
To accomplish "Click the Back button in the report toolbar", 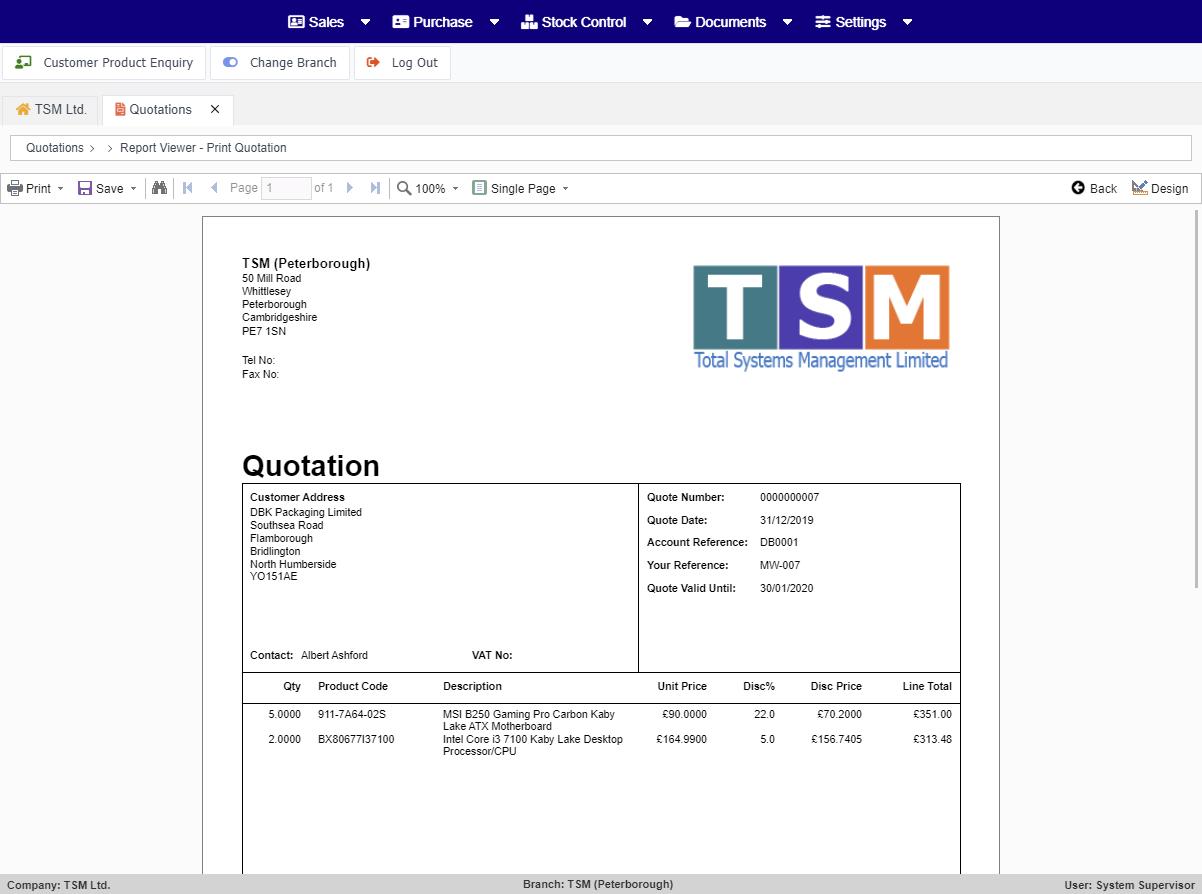I will [x=1094, y=188].
